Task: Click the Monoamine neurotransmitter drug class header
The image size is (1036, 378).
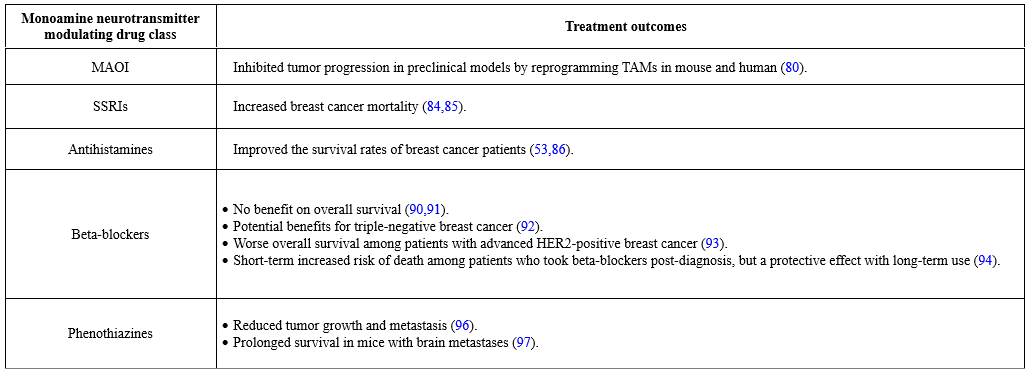Action: point(110,27)
